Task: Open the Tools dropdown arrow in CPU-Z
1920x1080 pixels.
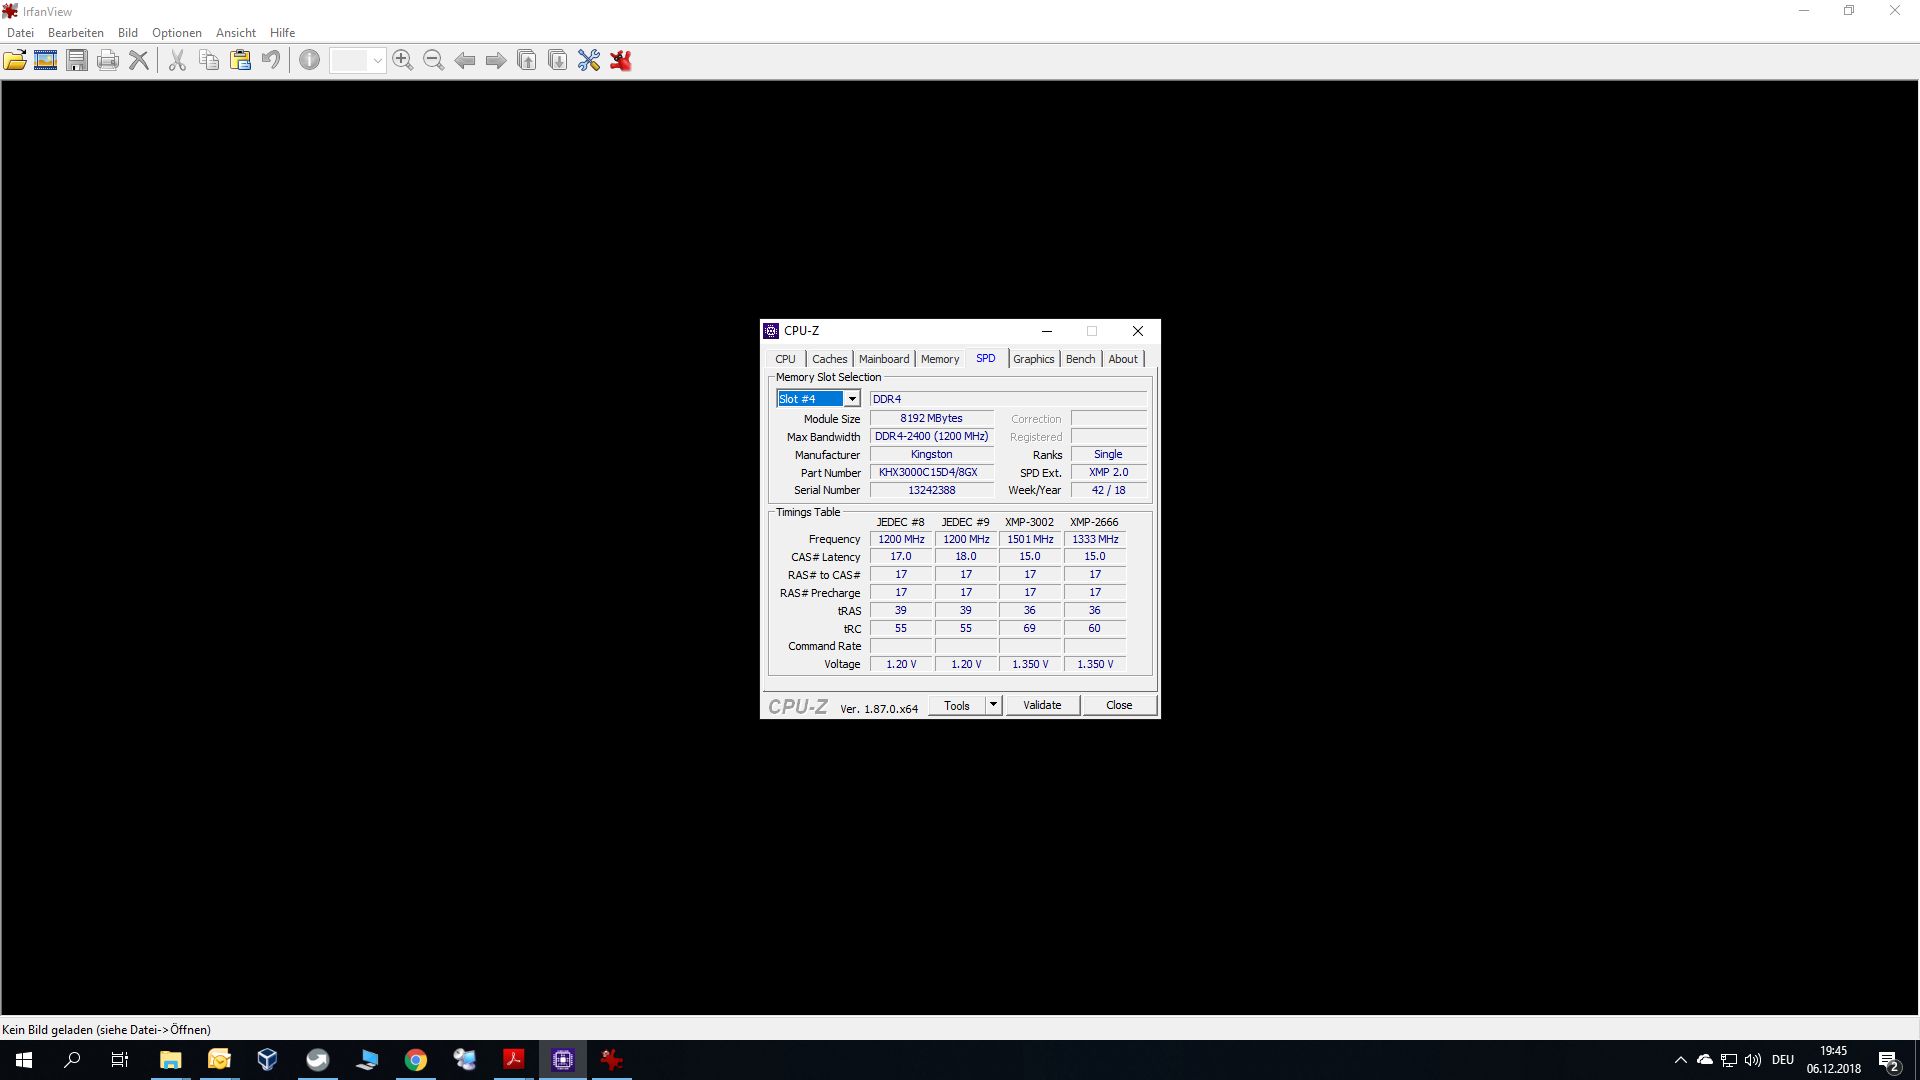Action: point(993,705)
